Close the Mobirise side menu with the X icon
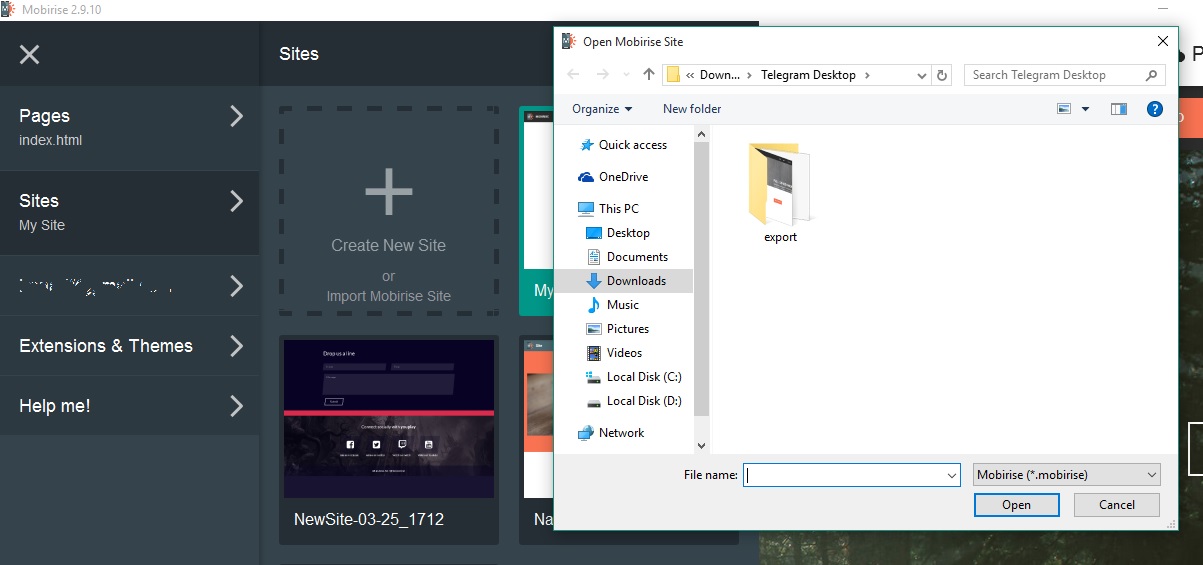1203x565 pixels. click(29, 54)
